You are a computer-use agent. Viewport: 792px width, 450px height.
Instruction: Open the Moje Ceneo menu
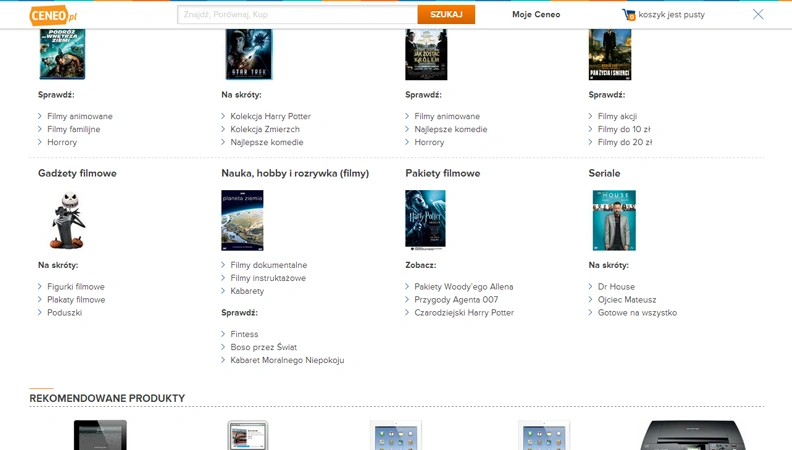point(536,15)
